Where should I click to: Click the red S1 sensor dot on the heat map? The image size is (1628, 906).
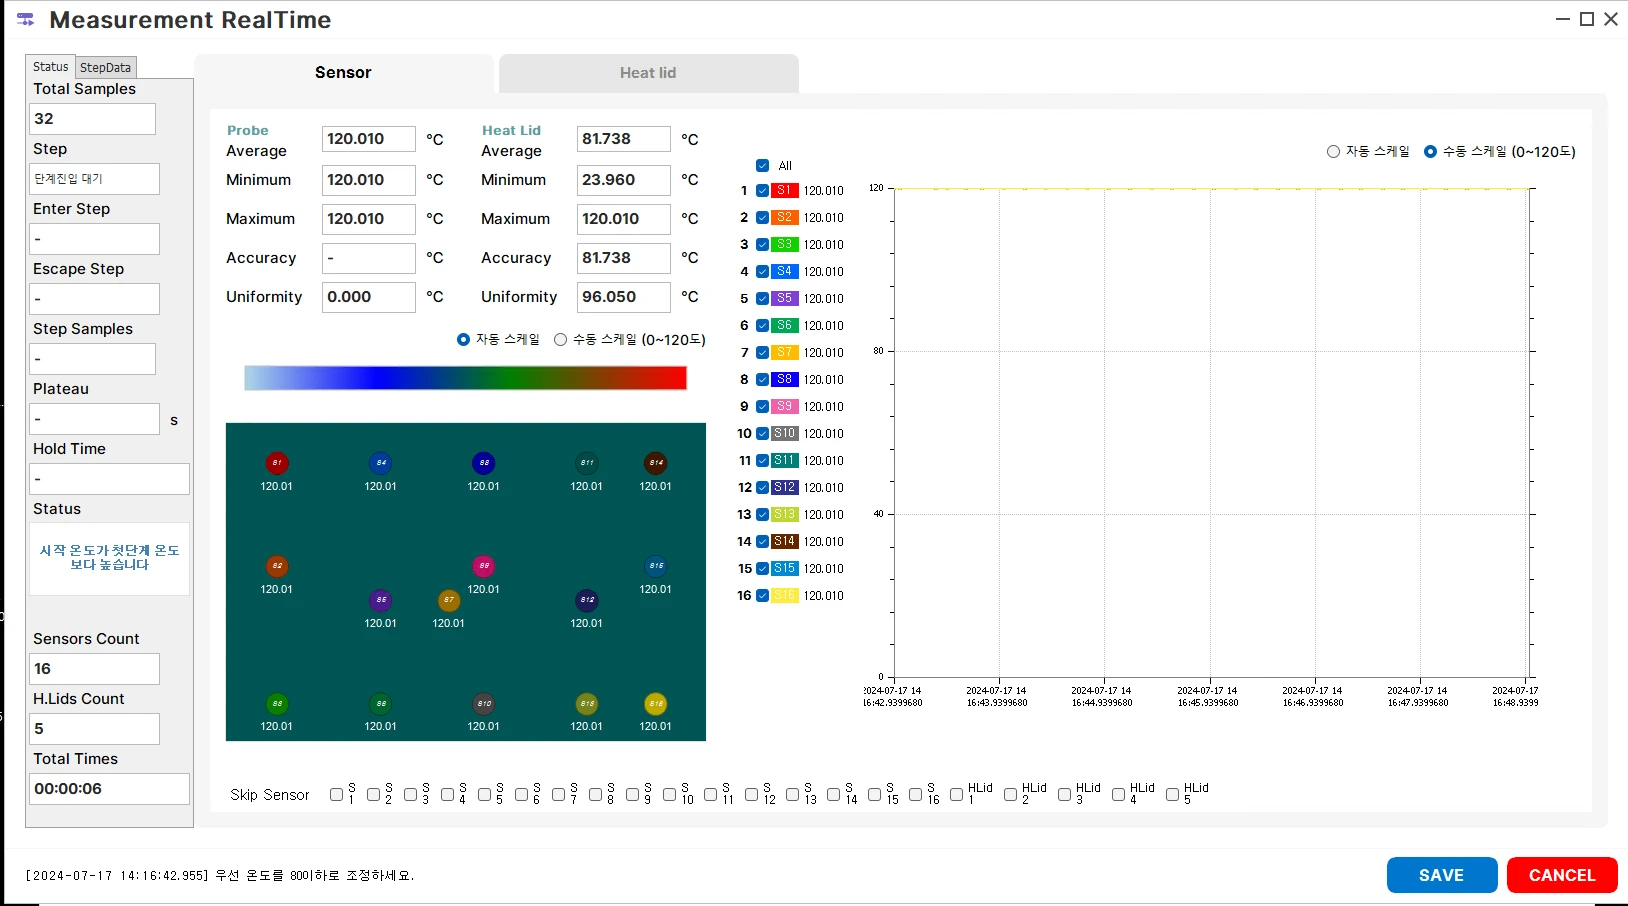(277, 463)
